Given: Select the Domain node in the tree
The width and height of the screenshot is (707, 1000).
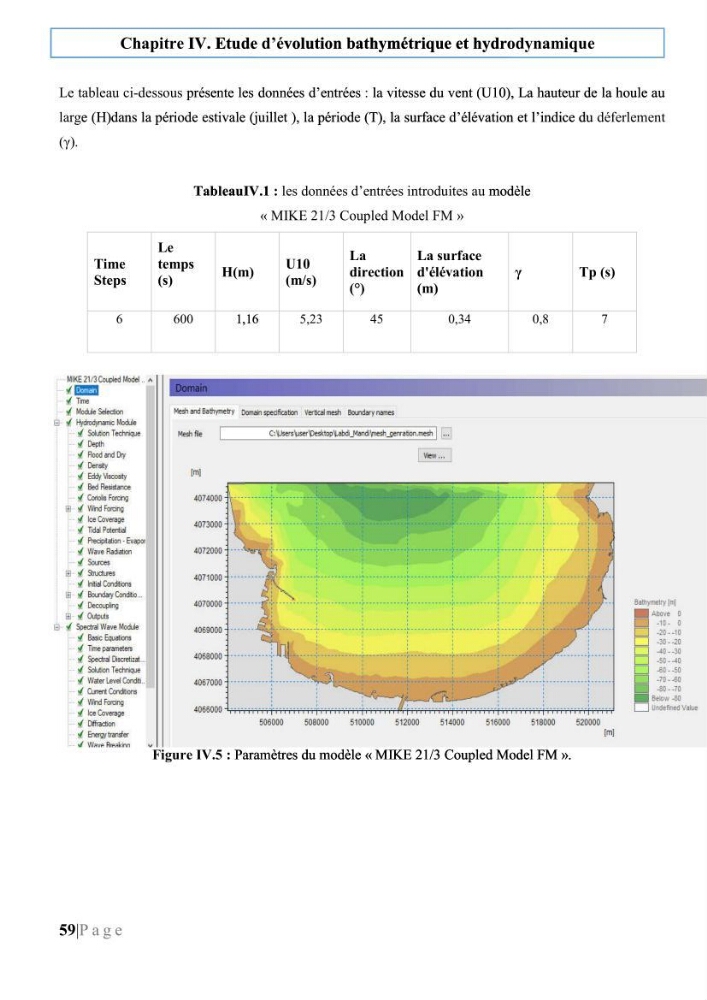Looking at the screenshot, I should [x=86, y=390].
